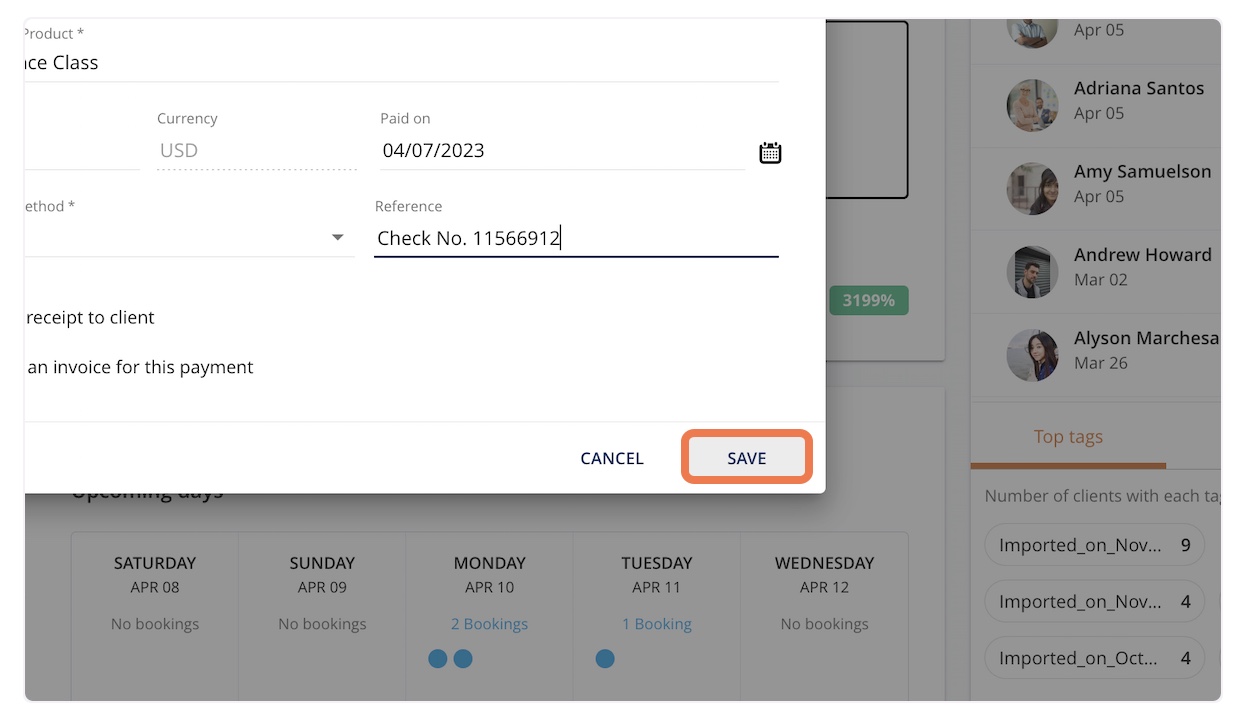The image size is (1244, 716).
Task: Click Alyson Marchesa avatar
Action: (1032, 355)
